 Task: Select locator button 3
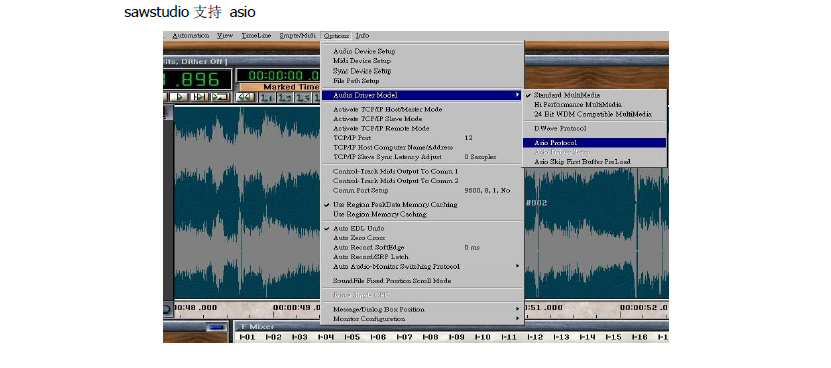click(x=303, y=98)
